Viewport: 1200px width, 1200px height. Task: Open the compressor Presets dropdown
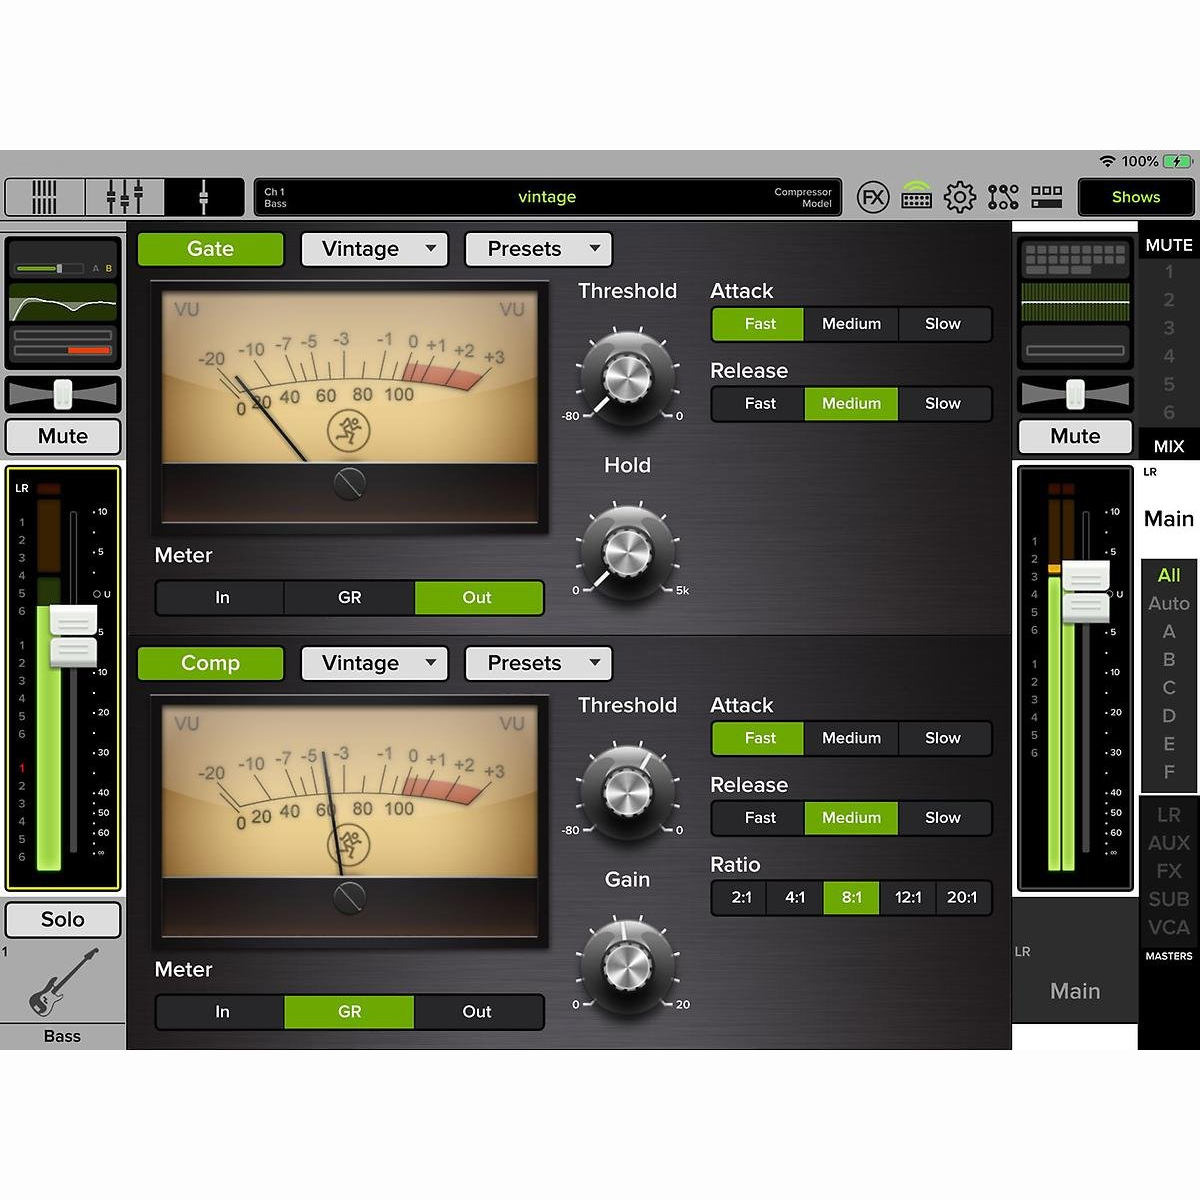pyautogui.click(x=538, y=663)
